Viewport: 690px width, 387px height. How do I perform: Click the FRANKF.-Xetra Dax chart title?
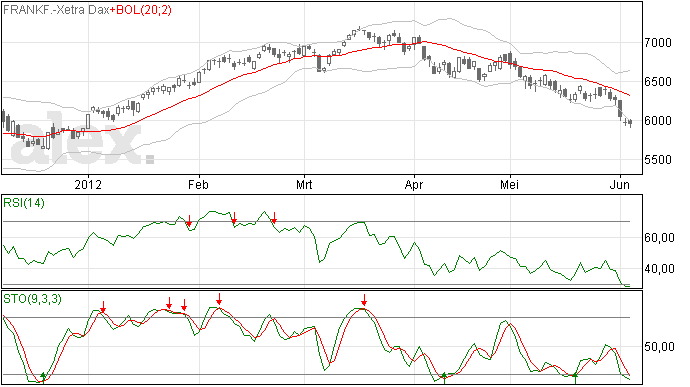coord(56,10)
